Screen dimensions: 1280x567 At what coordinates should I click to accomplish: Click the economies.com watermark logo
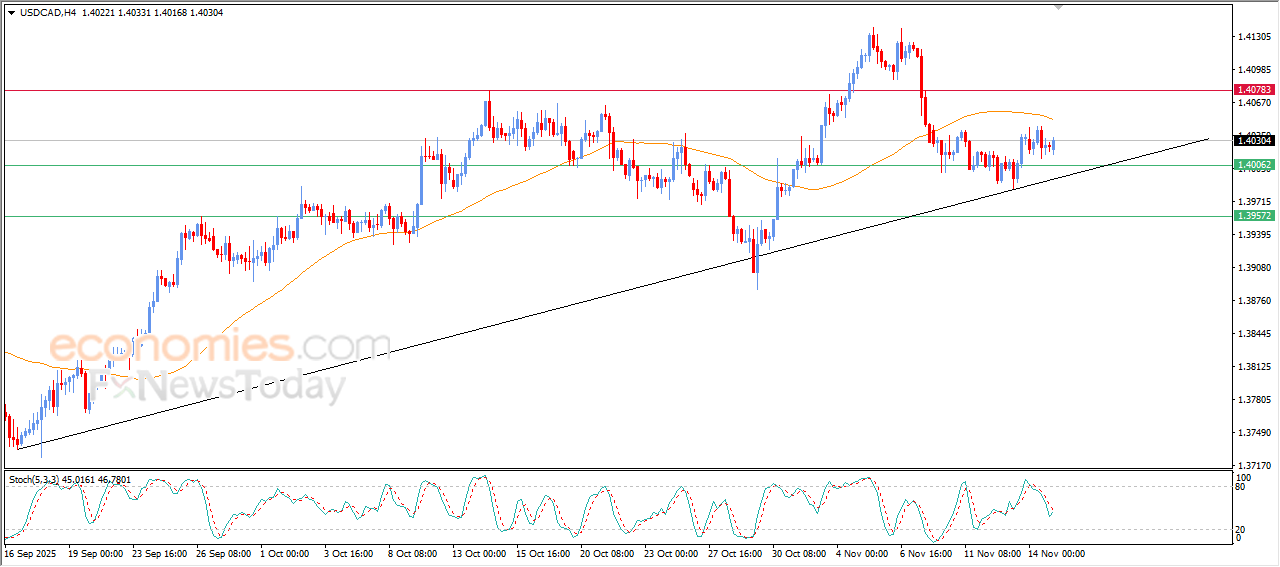click(220, 347)
